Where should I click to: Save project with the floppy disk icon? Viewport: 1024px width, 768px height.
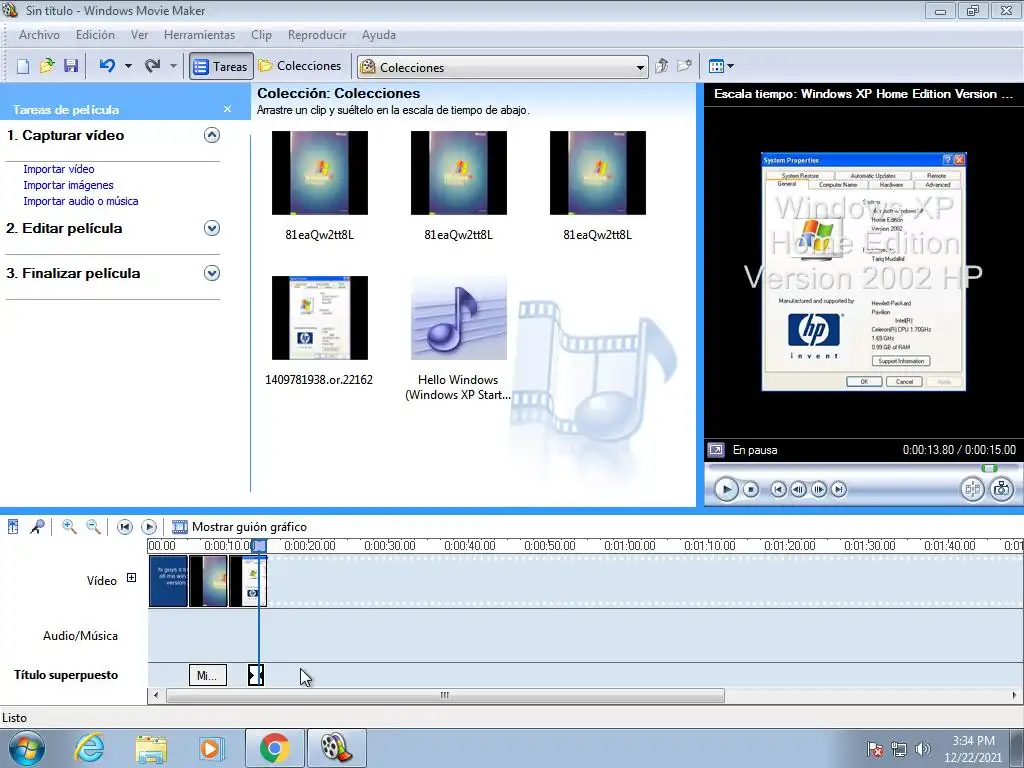(71, 66)
